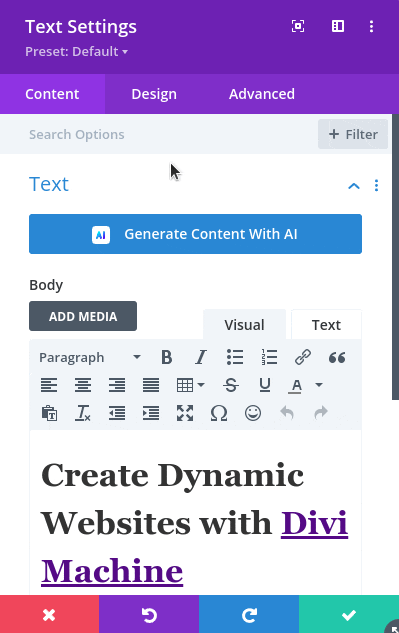This screenshot has width=399, height=633.
Task: Click the text color A icon
Action: pos(296,386)
